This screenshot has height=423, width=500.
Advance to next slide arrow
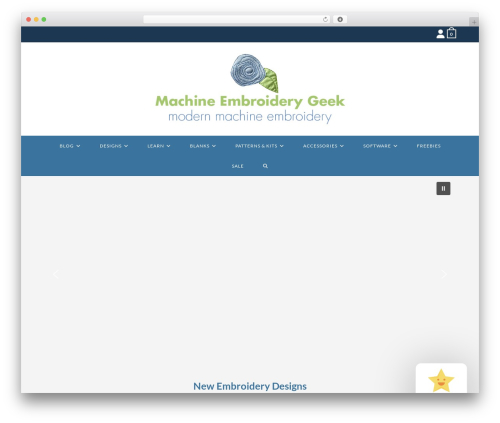[x=444, y=274]
